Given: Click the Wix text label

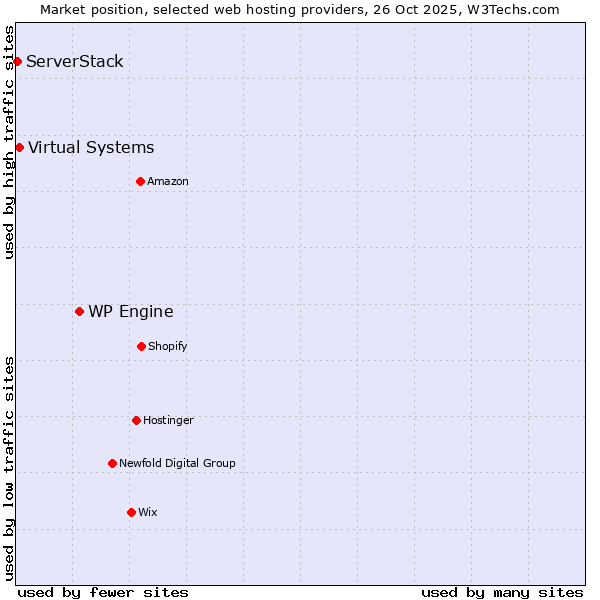Looking at the screenshot, I should (148, 512).
